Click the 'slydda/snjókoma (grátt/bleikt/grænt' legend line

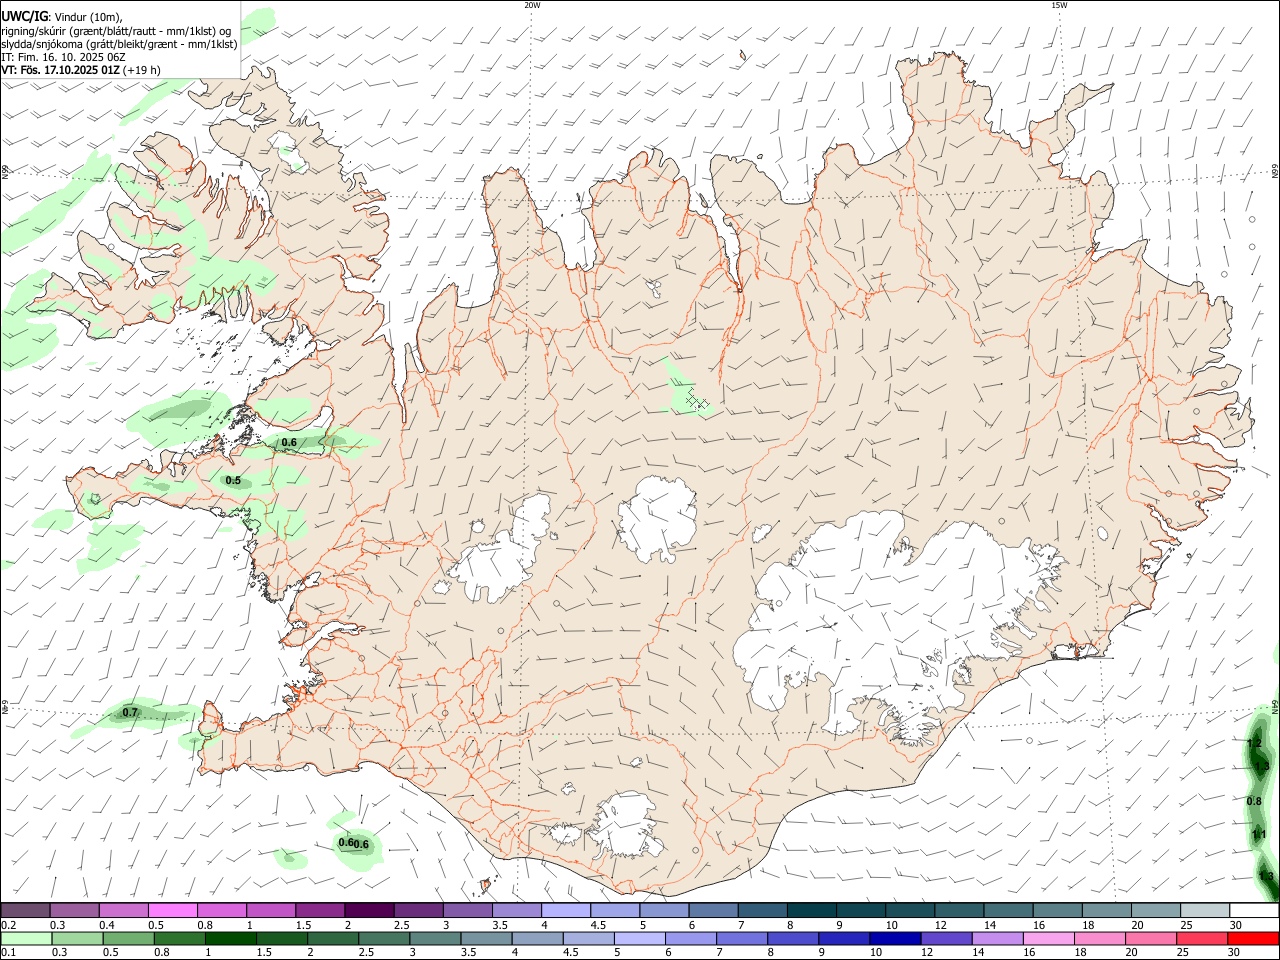pos(119,44)
